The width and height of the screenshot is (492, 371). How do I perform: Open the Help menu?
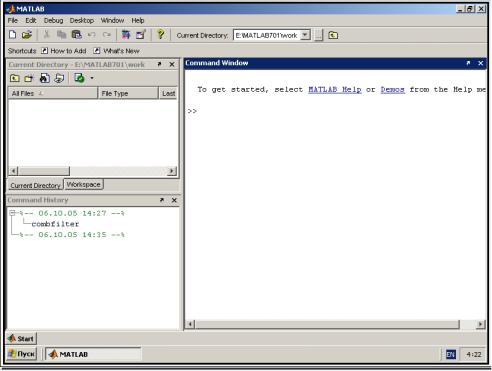coord(138,21)
